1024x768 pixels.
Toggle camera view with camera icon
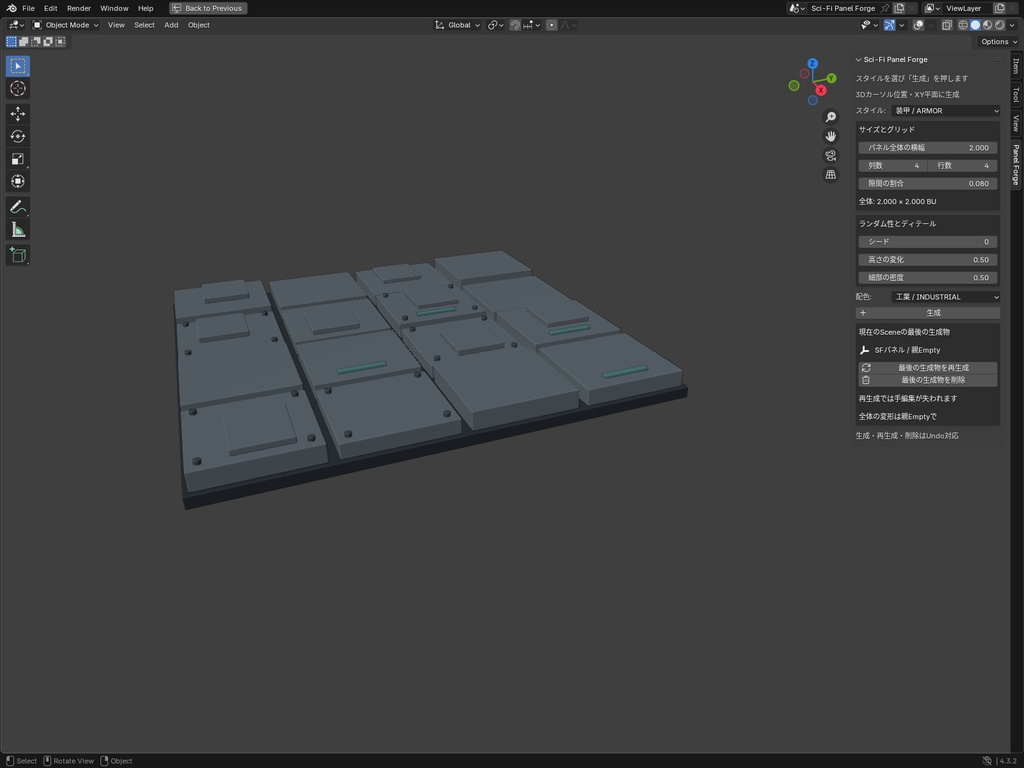[831, 155]
